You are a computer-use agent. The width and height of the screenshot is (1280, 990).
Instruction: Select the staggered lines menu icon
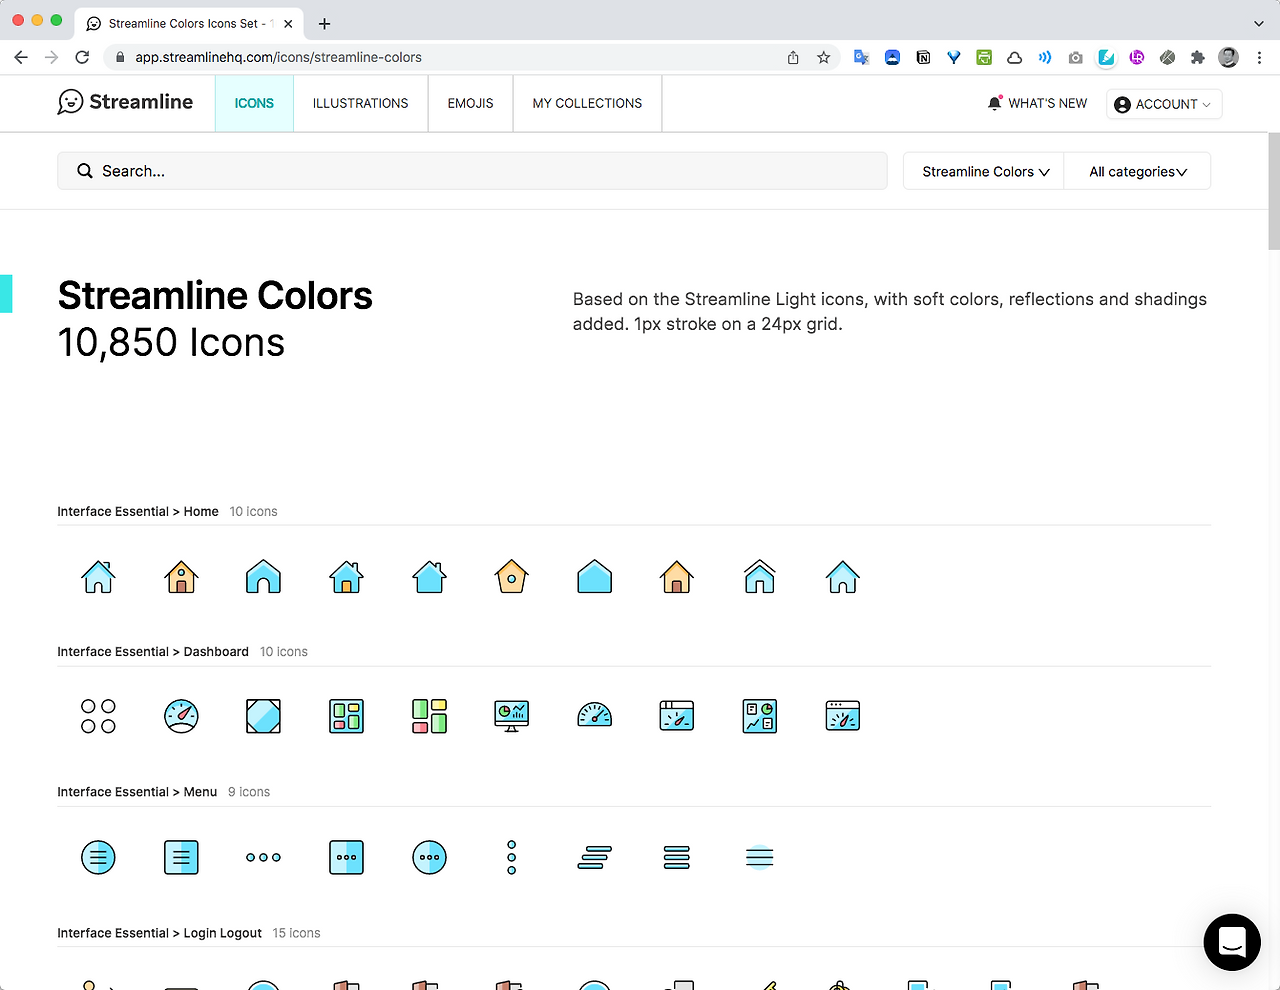594,857
